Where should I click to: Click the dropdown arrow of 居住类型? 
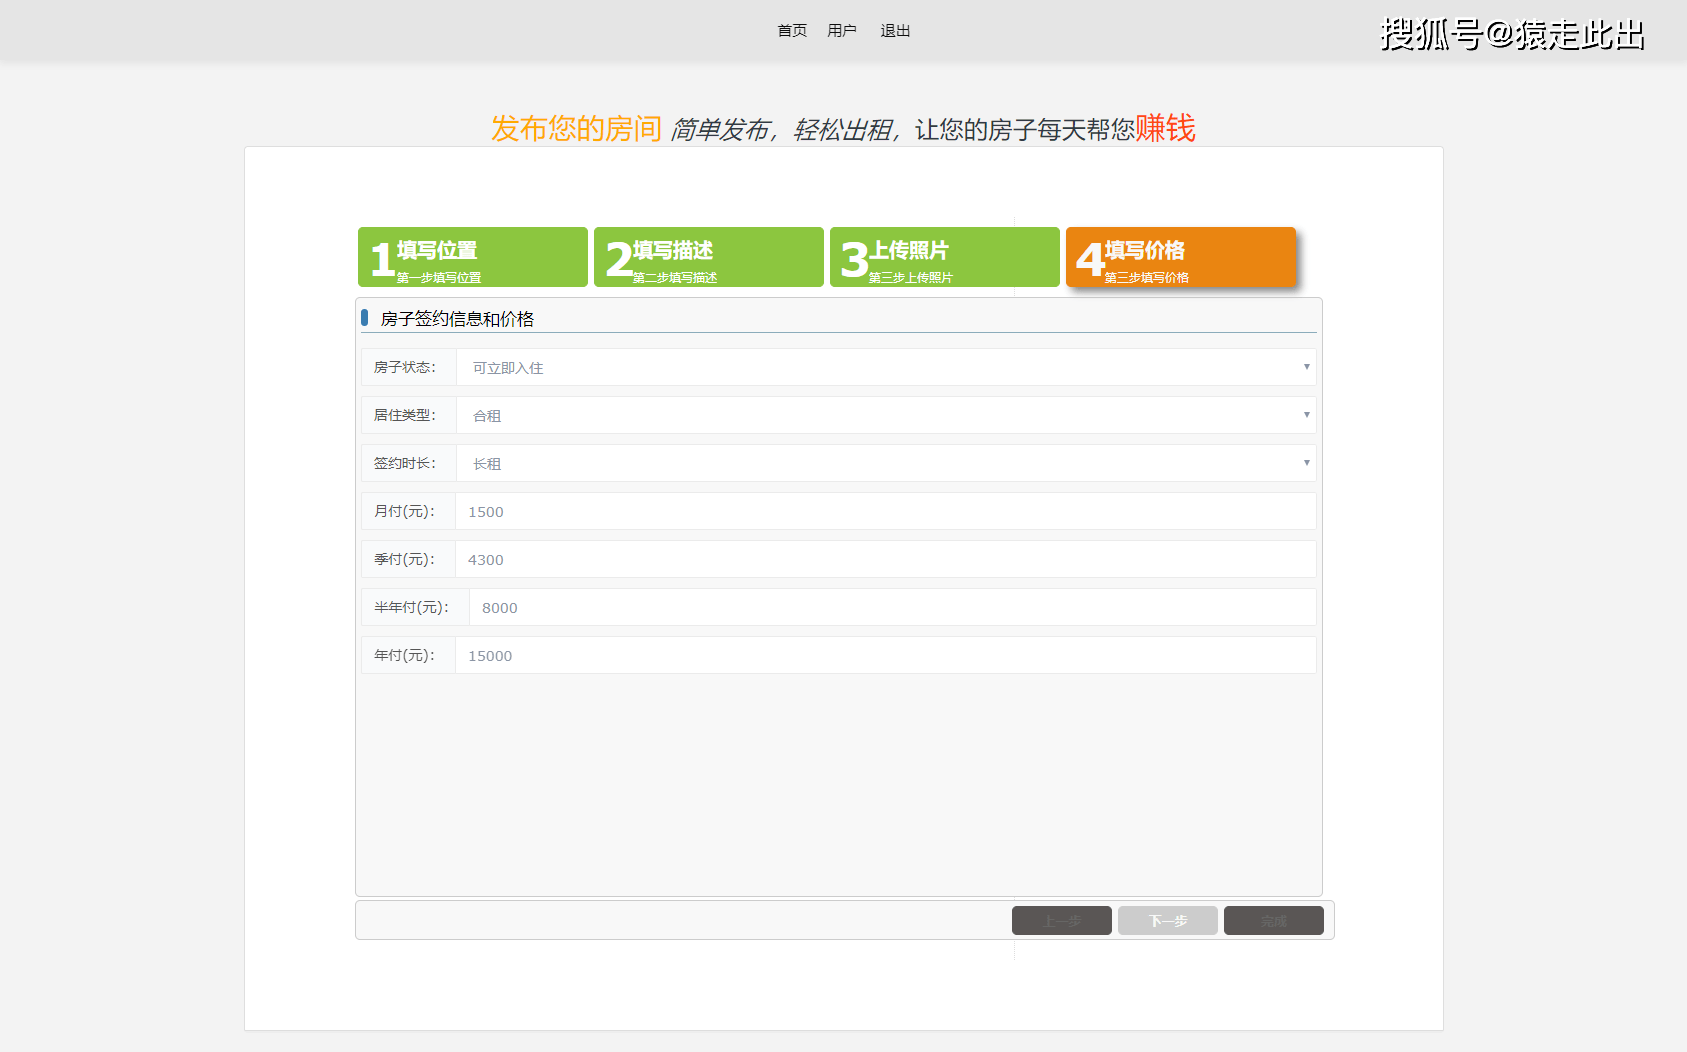click(1306, 415)
